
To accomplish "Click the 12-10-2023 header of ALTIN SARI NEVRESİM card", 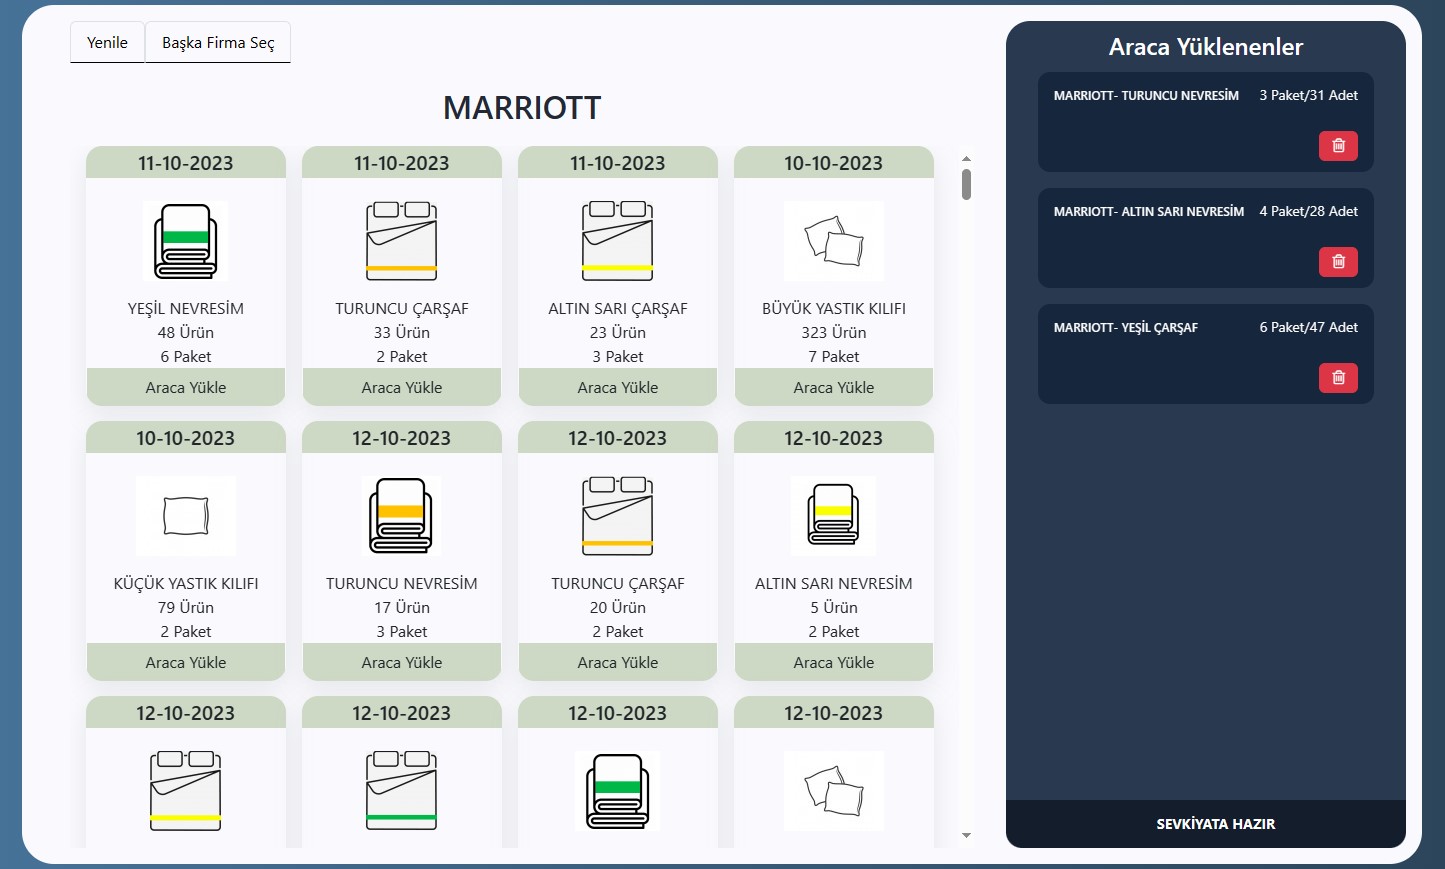I will (834, 438).
